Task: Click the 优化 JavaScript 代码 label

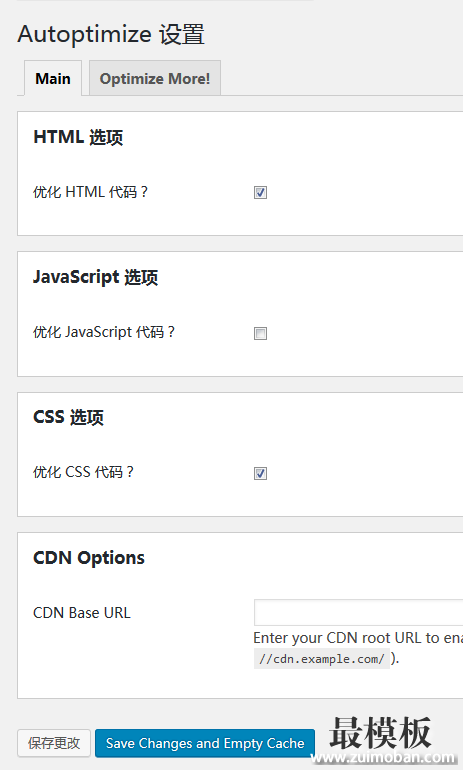Action: 104,332
